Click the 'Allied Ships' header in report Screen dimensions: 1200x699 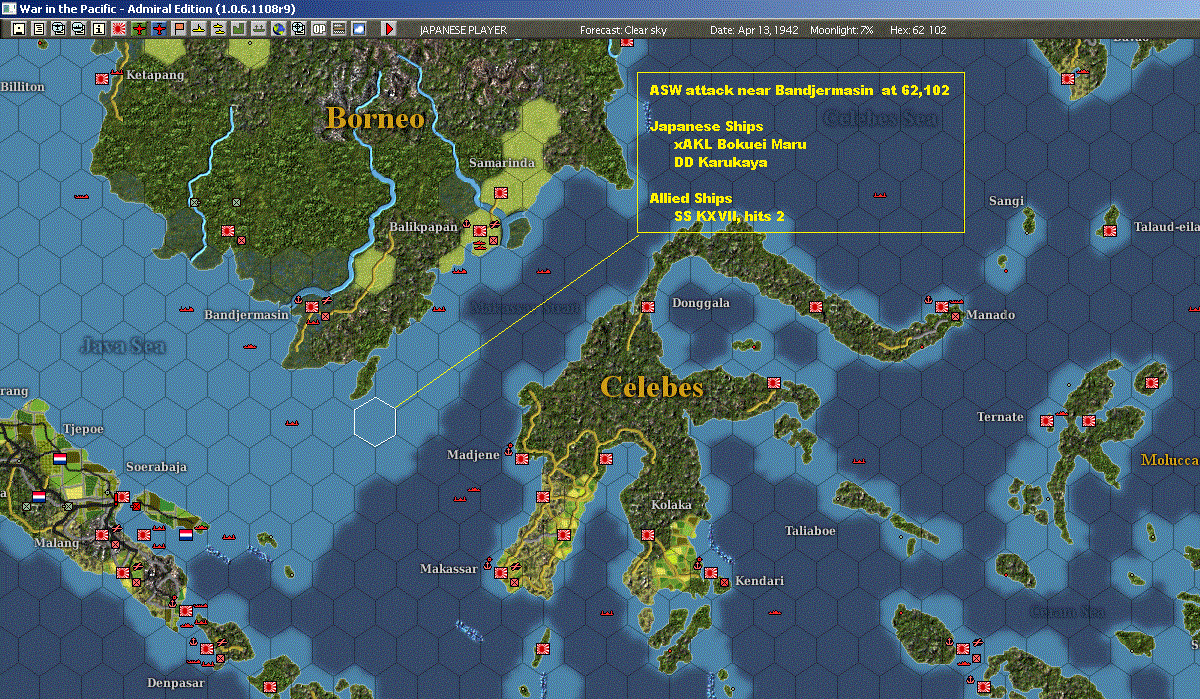pos(690,198)
